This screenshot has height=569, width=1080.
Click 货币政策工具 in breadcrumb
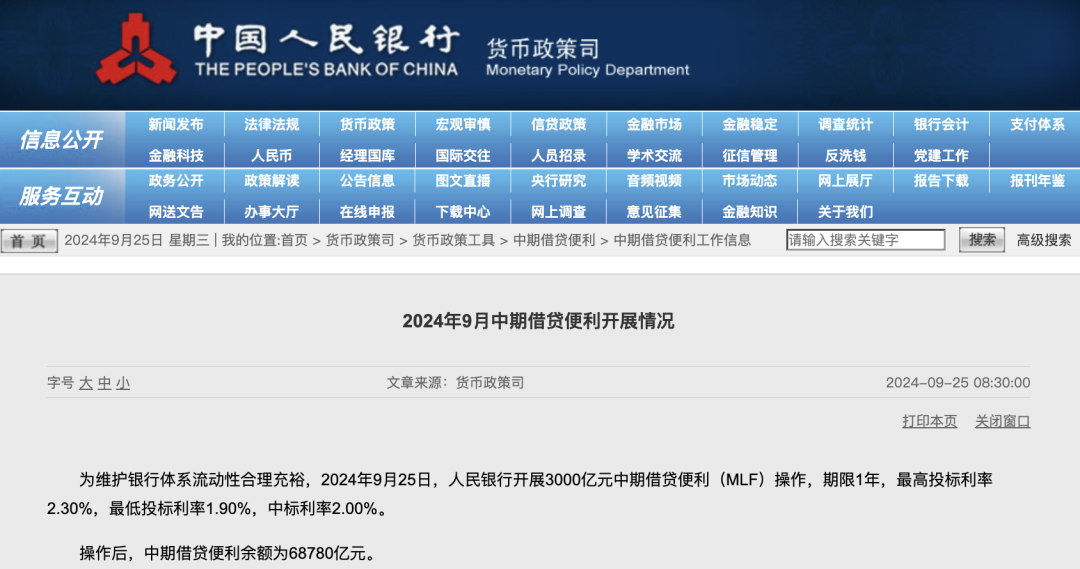(453, 240)
